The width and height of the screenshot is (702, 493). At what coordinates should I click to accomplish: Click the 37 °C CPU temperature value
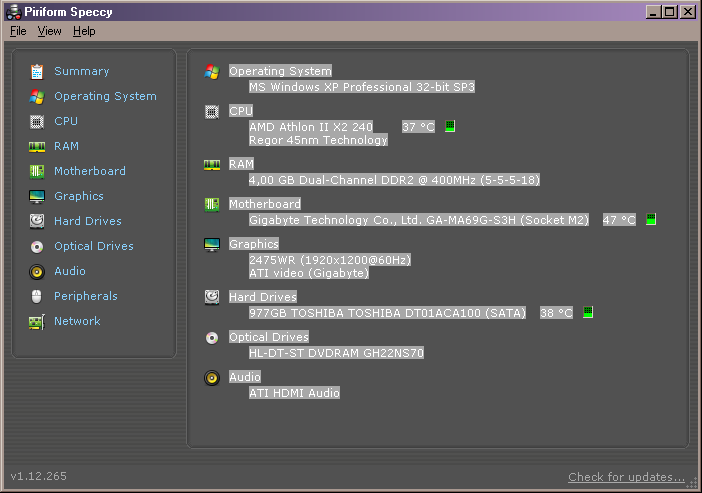click(418, 127)
